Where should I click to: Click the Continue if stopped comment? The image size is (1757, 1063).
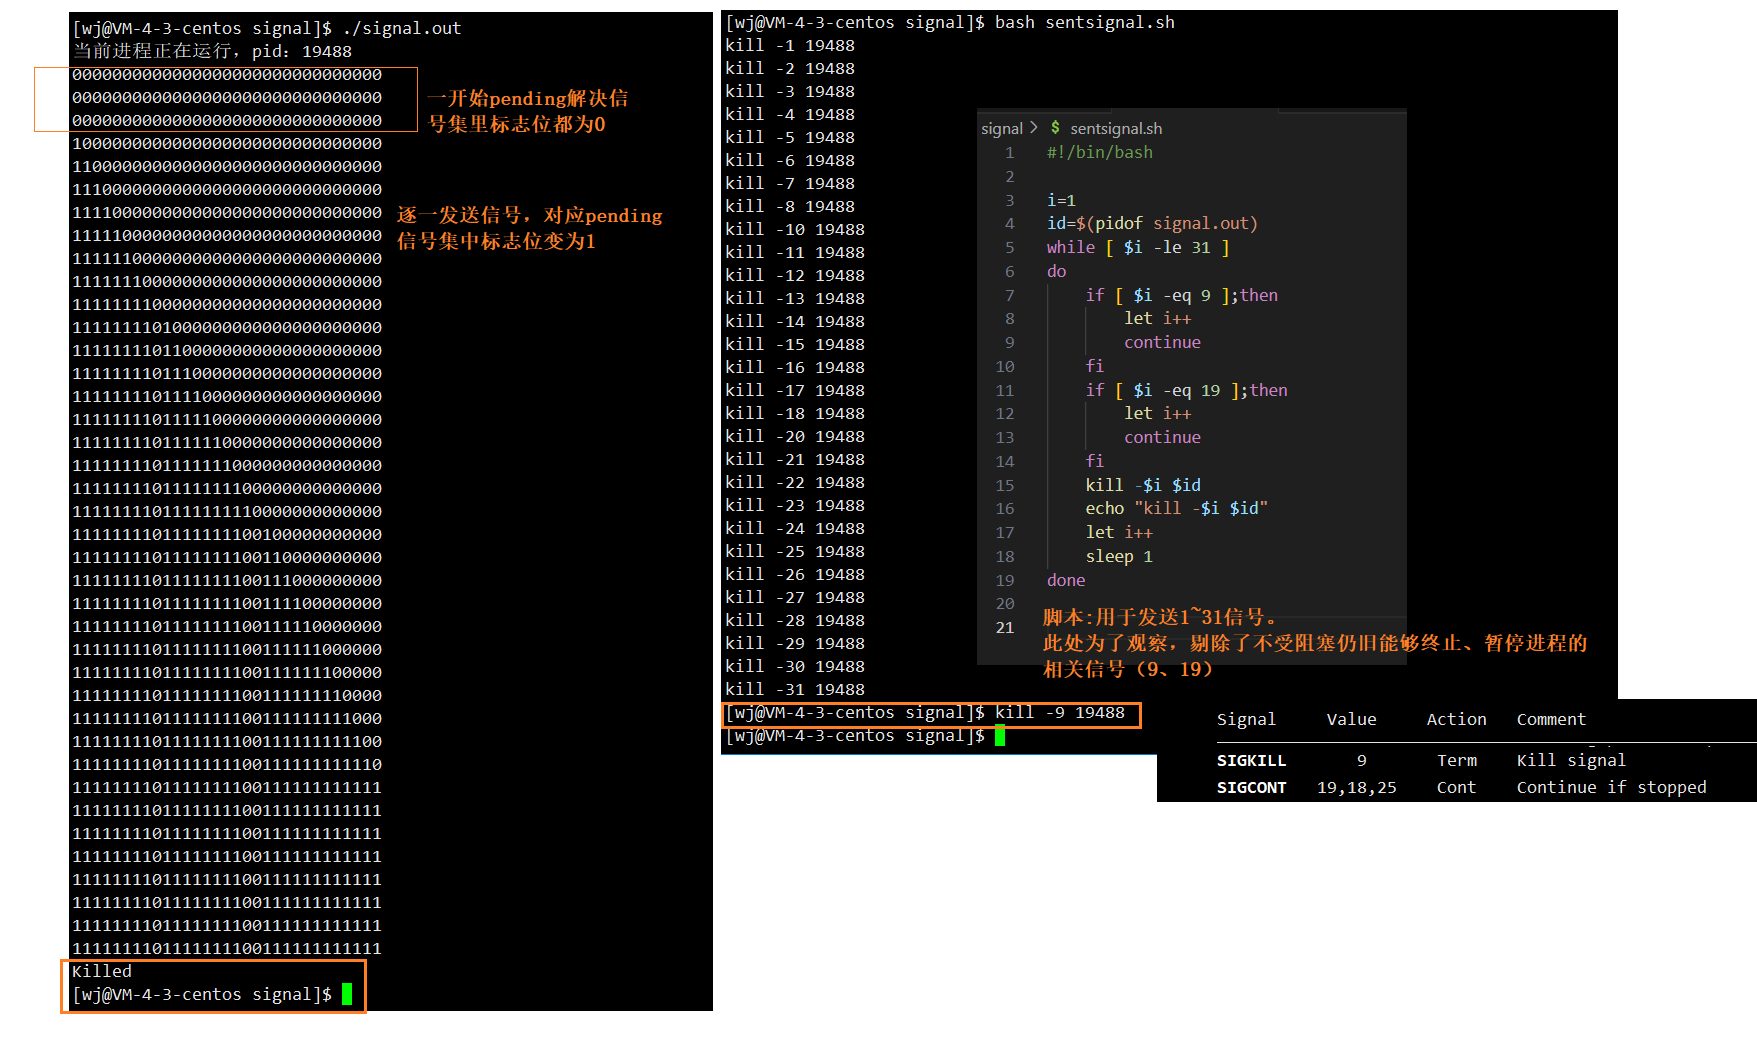(1611, 787)
